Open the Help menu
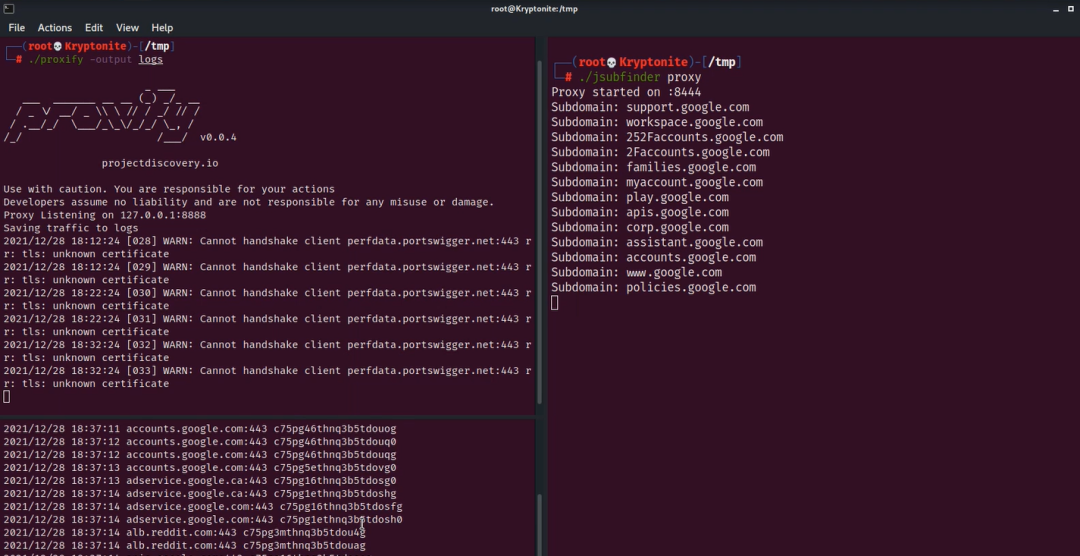Image resolution: width=1080 pixels, height=556 pixels. pyautogui.click(x=162, y=28)
